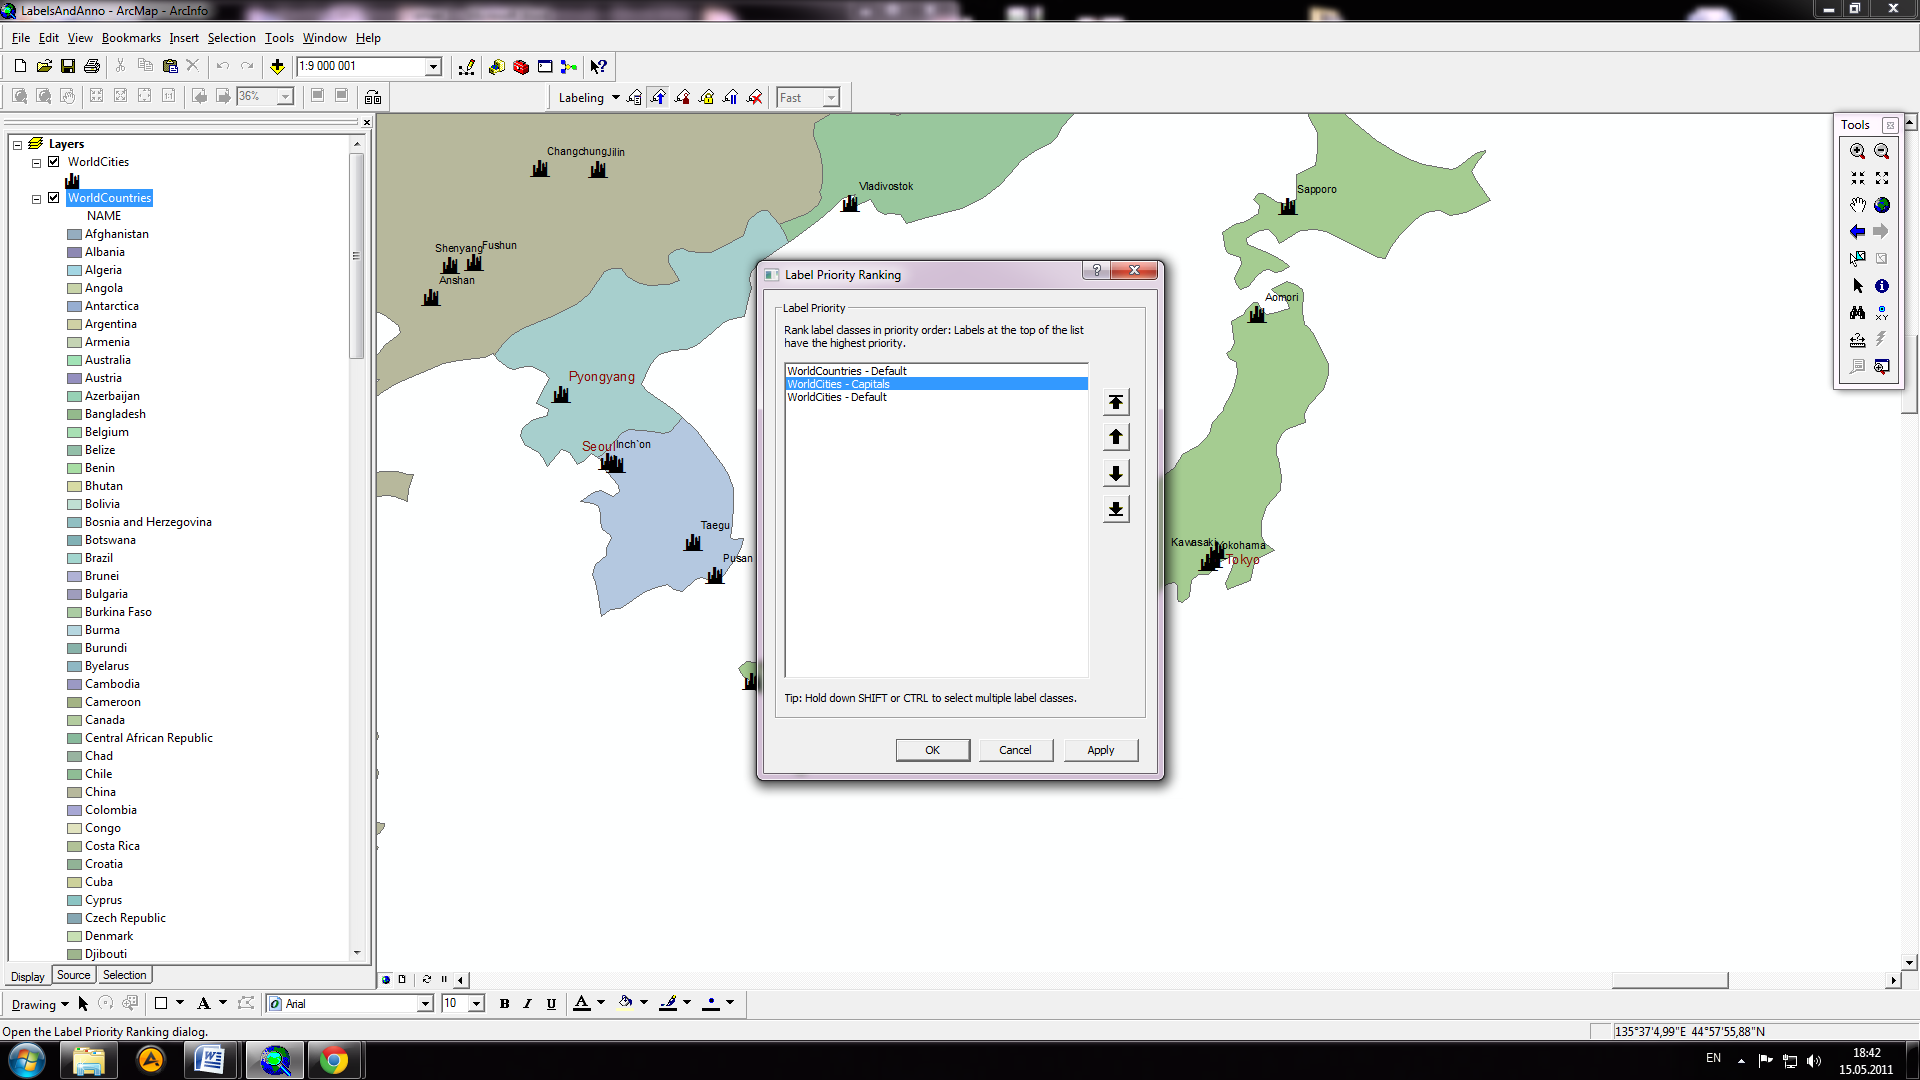Open the Tools menu
This screenshot has height=1080, width=1920.
[x=279, y=38]
